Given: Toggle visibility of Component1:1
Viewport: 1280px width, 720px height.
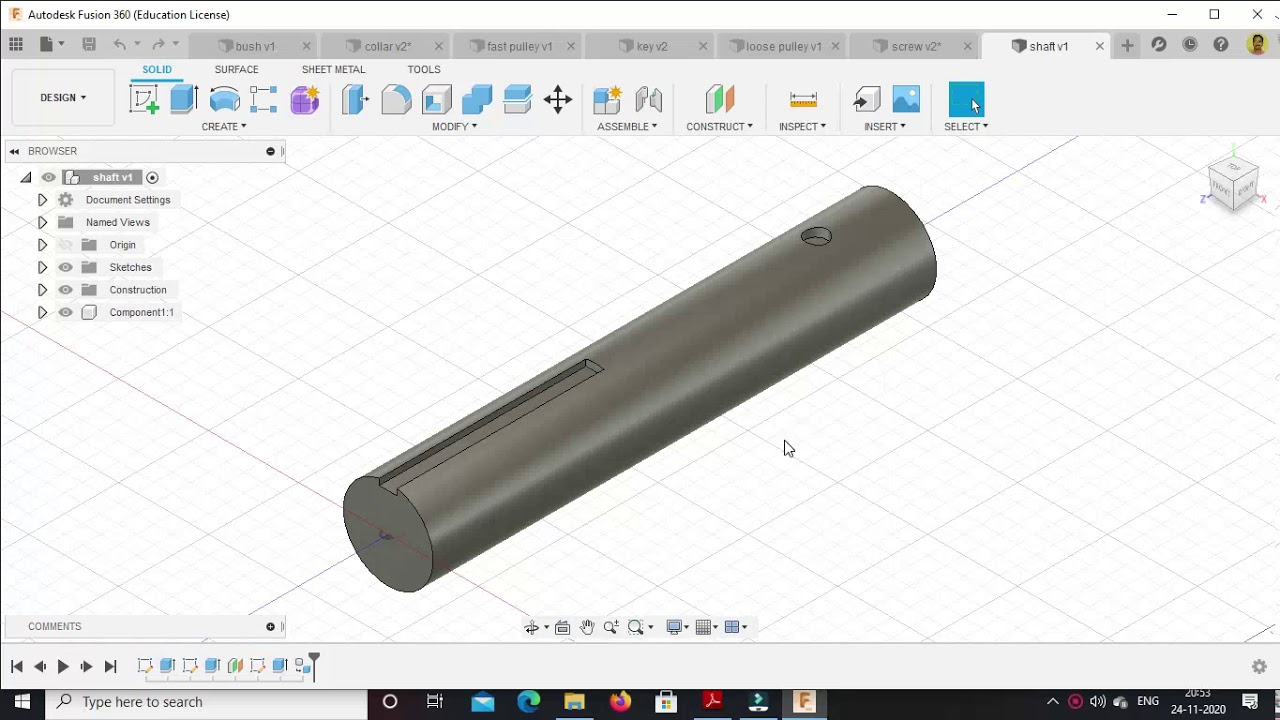Looking at the screenshot, I should click(x=66, y=312).
